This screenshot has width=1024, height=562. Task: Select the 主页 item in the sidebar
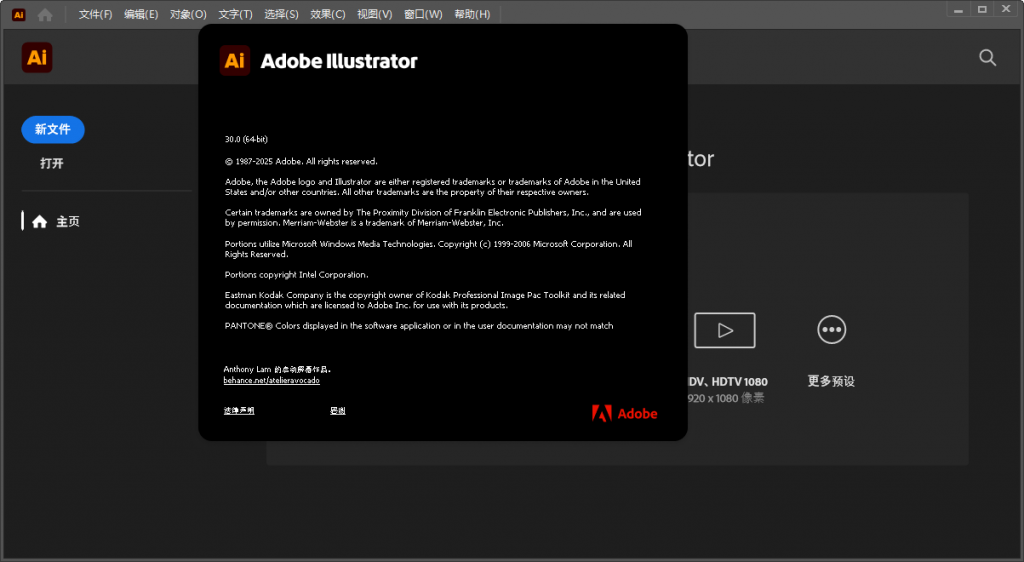(x=67, y=222)
